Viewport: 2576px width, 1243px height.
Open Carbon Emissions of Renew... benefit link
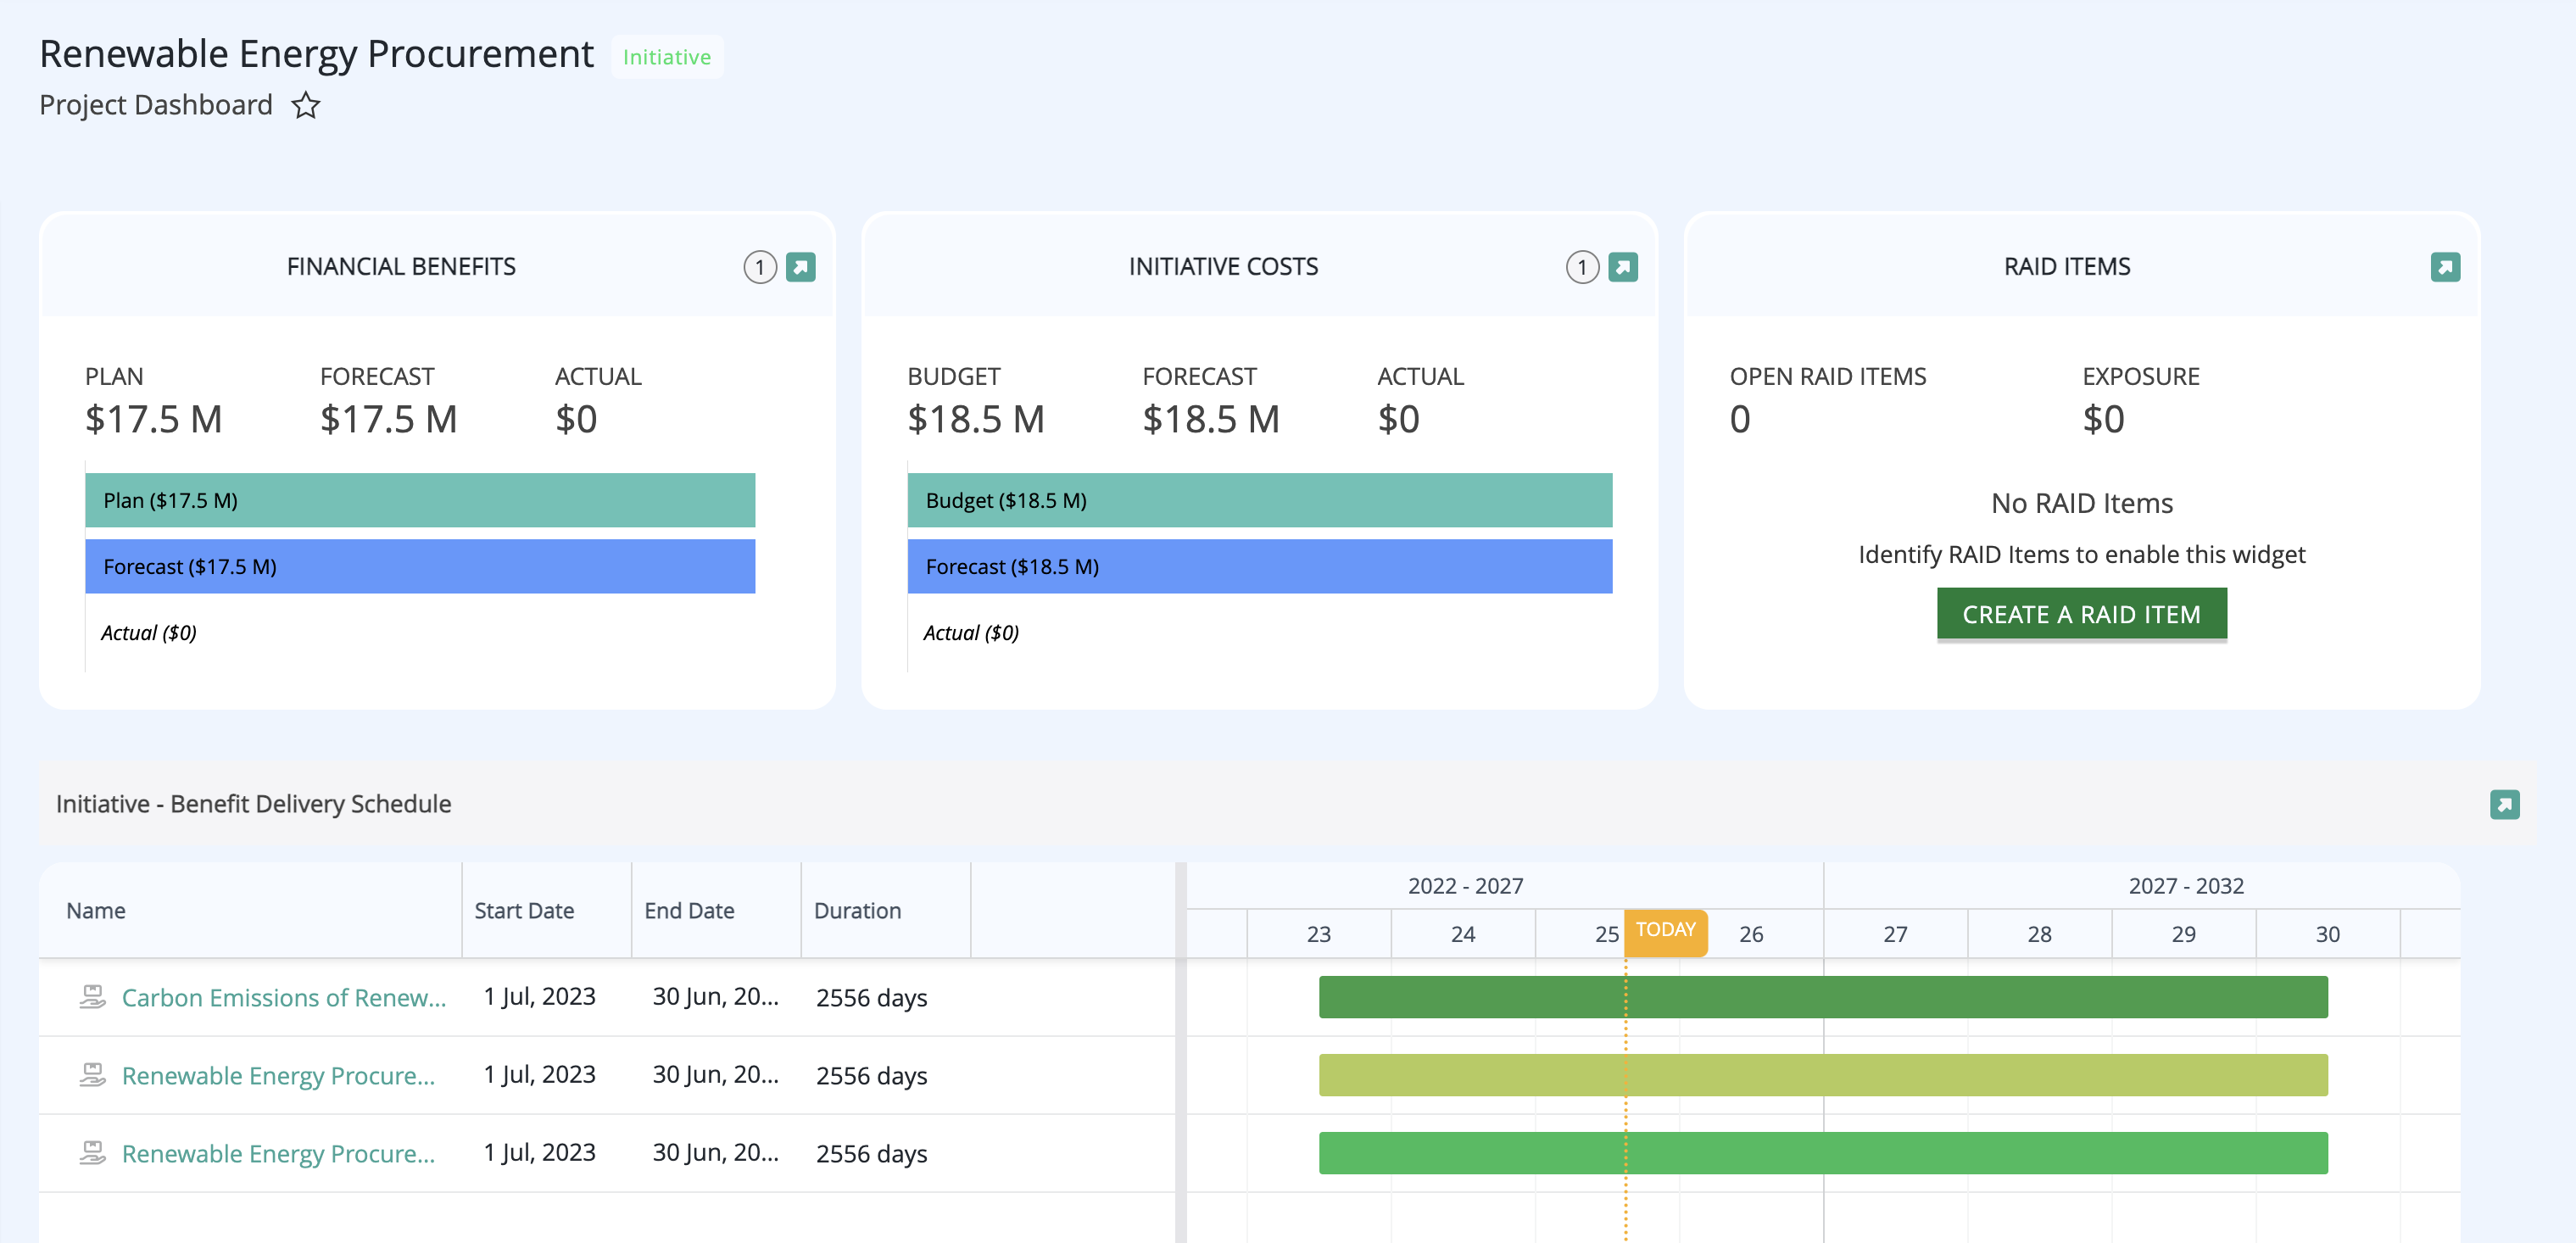(x=284, y=997)
